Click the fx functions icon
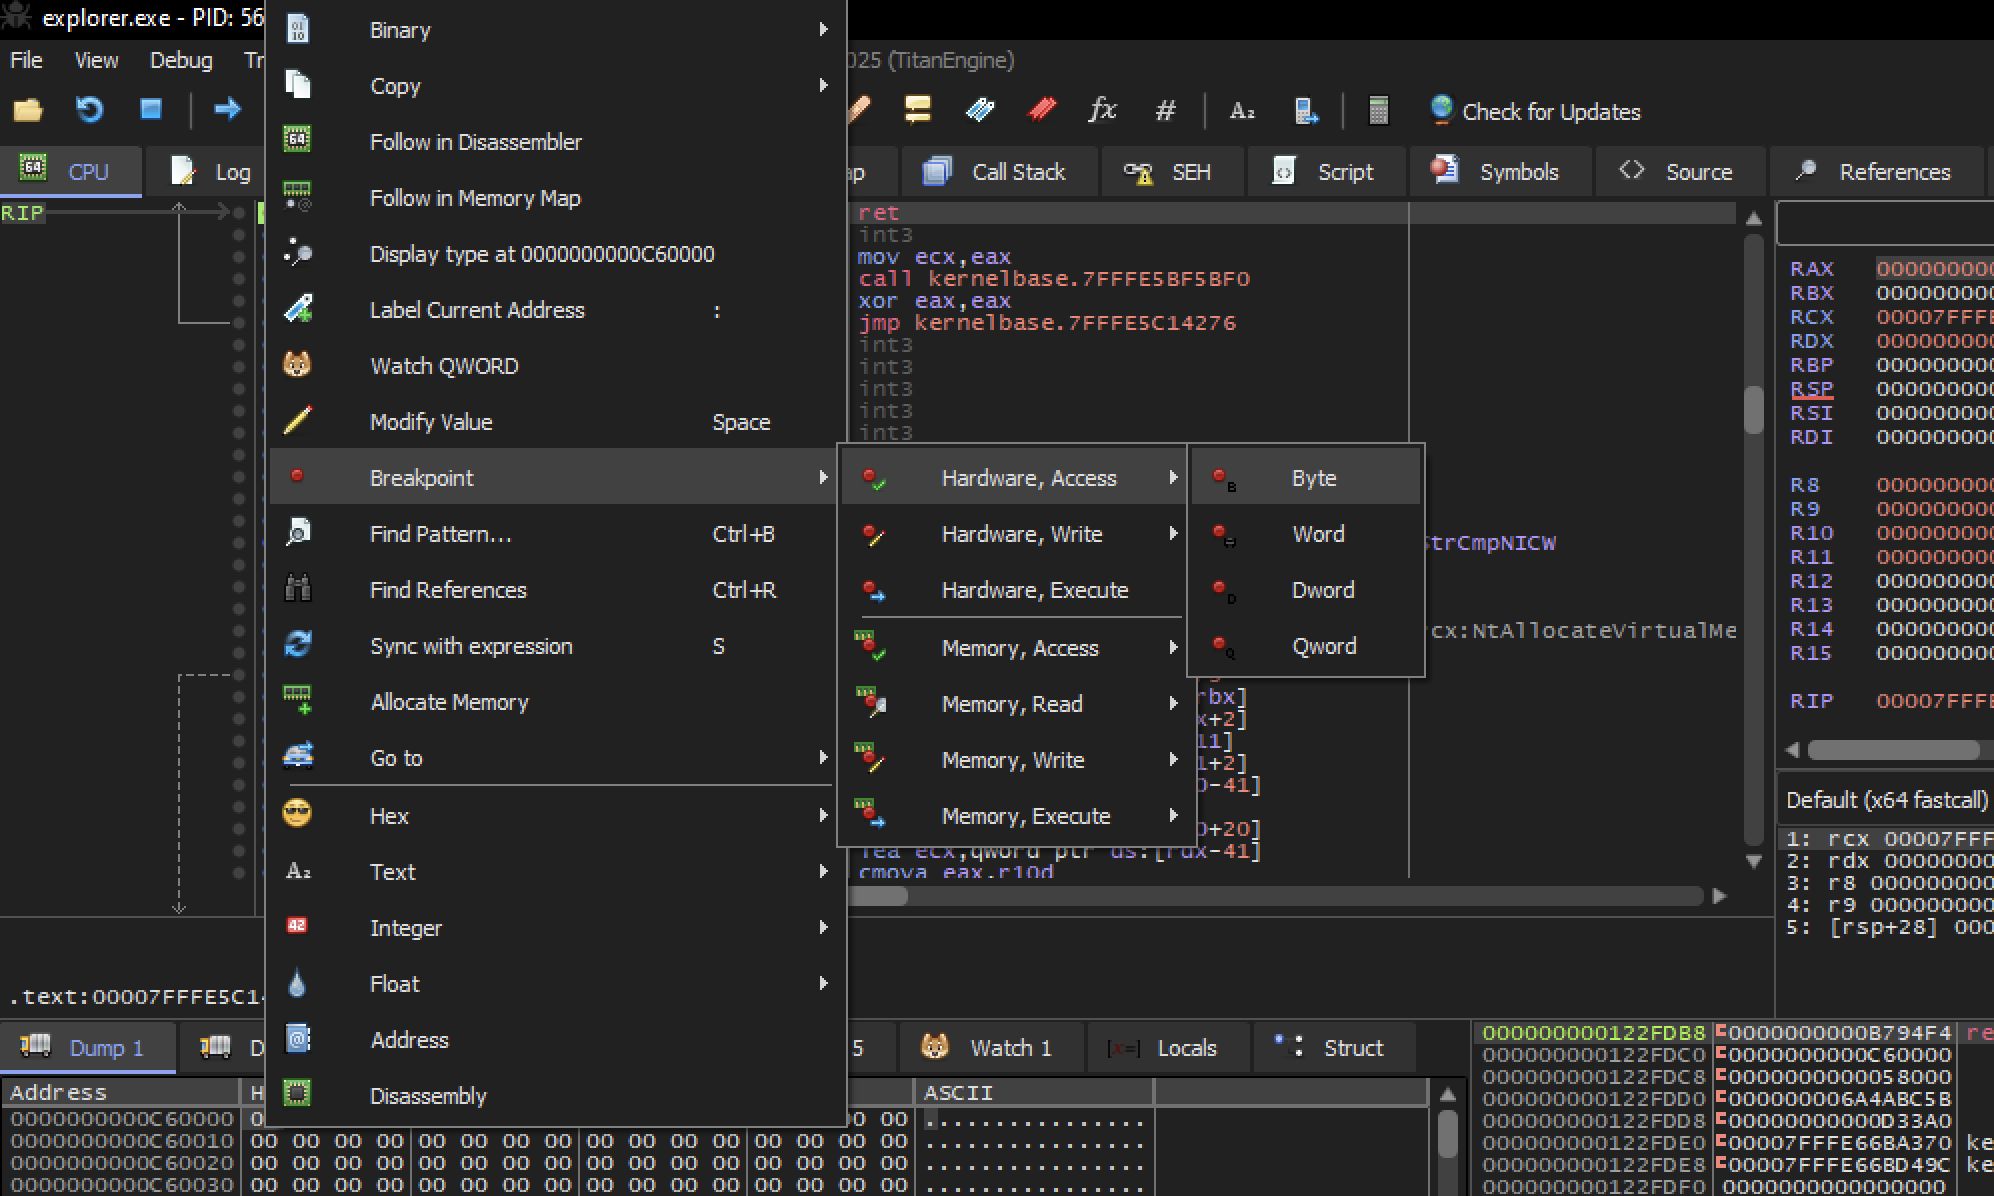Viewport: 1994px width, 1196px height. tap(1102, 110)
